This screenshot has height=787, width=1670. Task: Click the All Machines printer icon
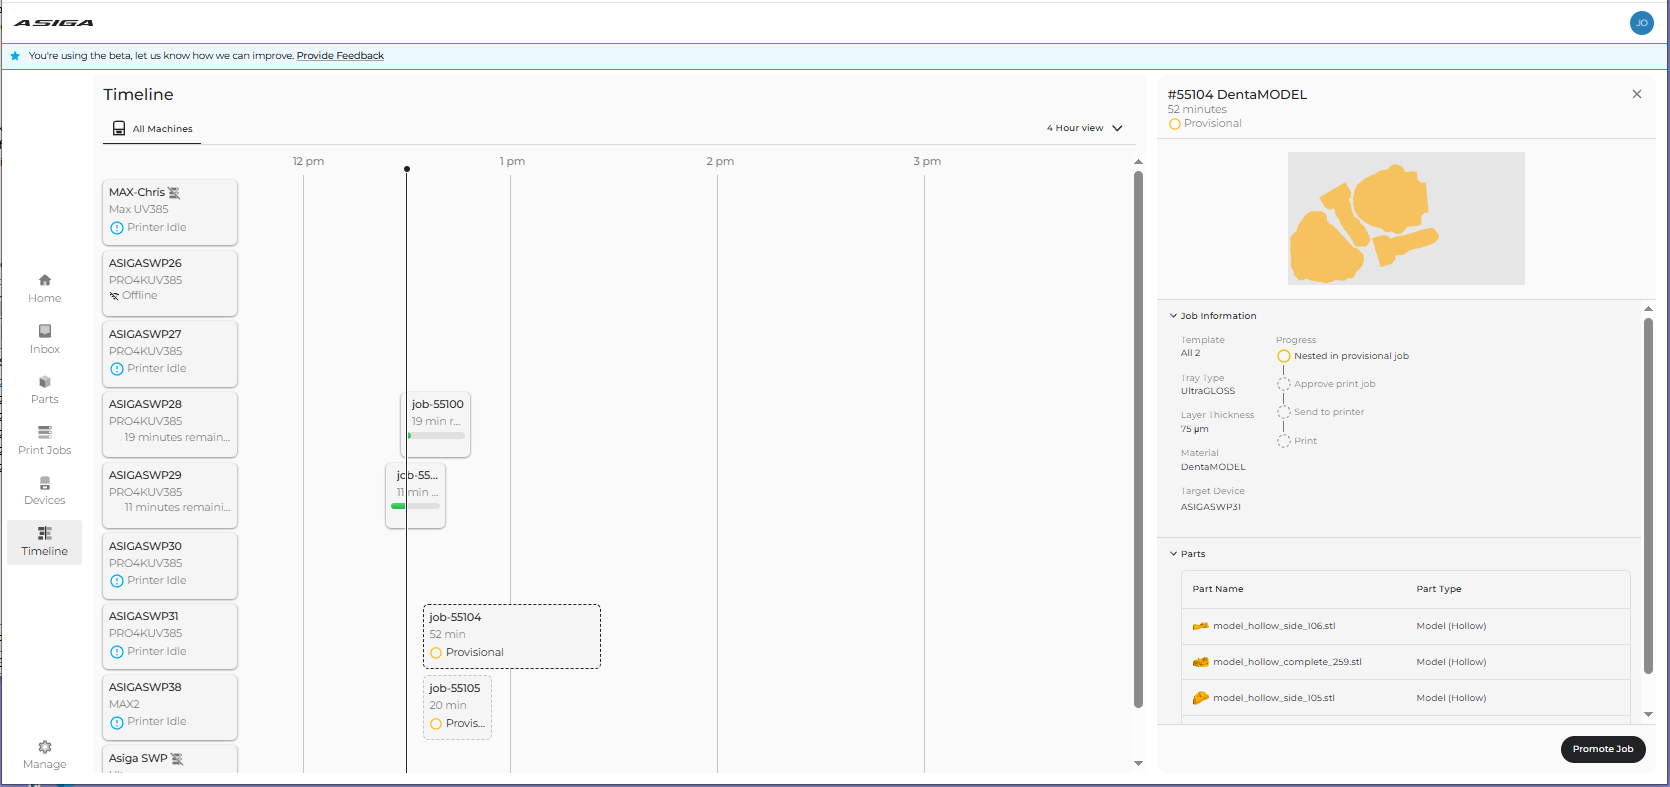pos(119,128)
